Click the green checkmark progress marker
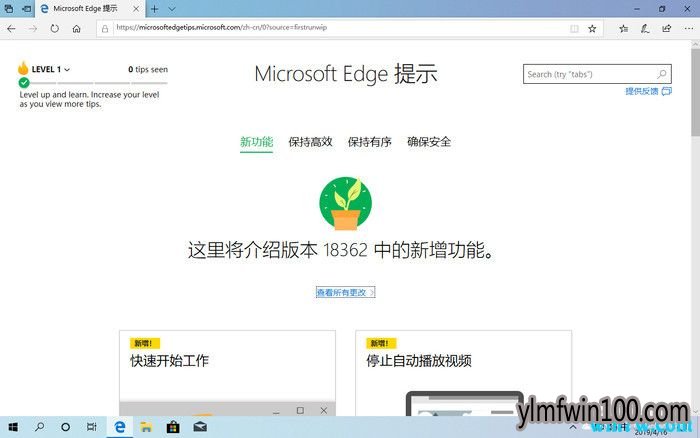The width and height of the screenshot is (700, 438). click(x=24, y=83)
